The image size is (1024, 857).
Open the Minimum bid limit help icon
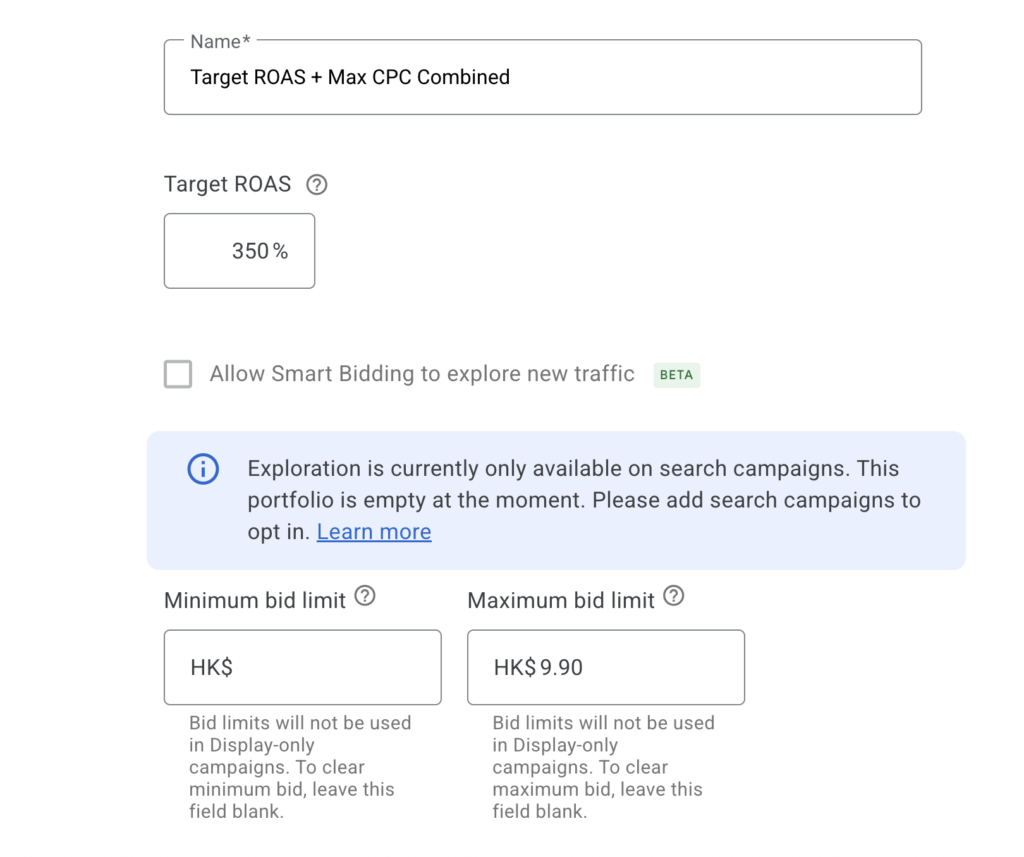[x=365, y=596]
